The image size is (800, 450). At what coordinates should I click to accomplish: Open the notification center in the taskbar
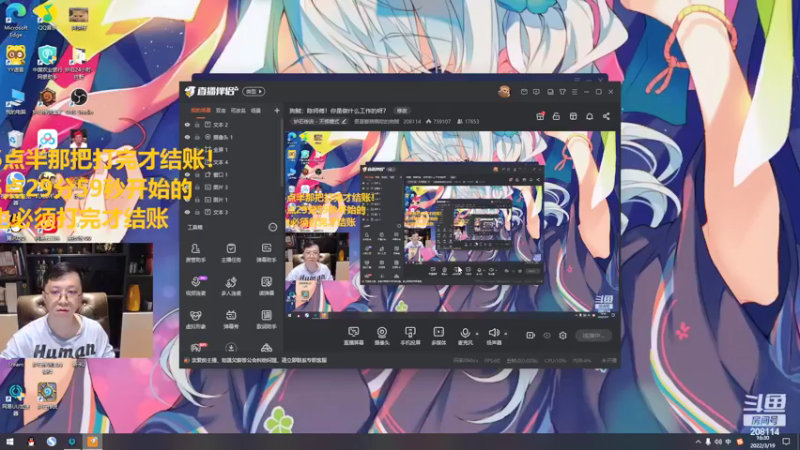pos(786,442)
